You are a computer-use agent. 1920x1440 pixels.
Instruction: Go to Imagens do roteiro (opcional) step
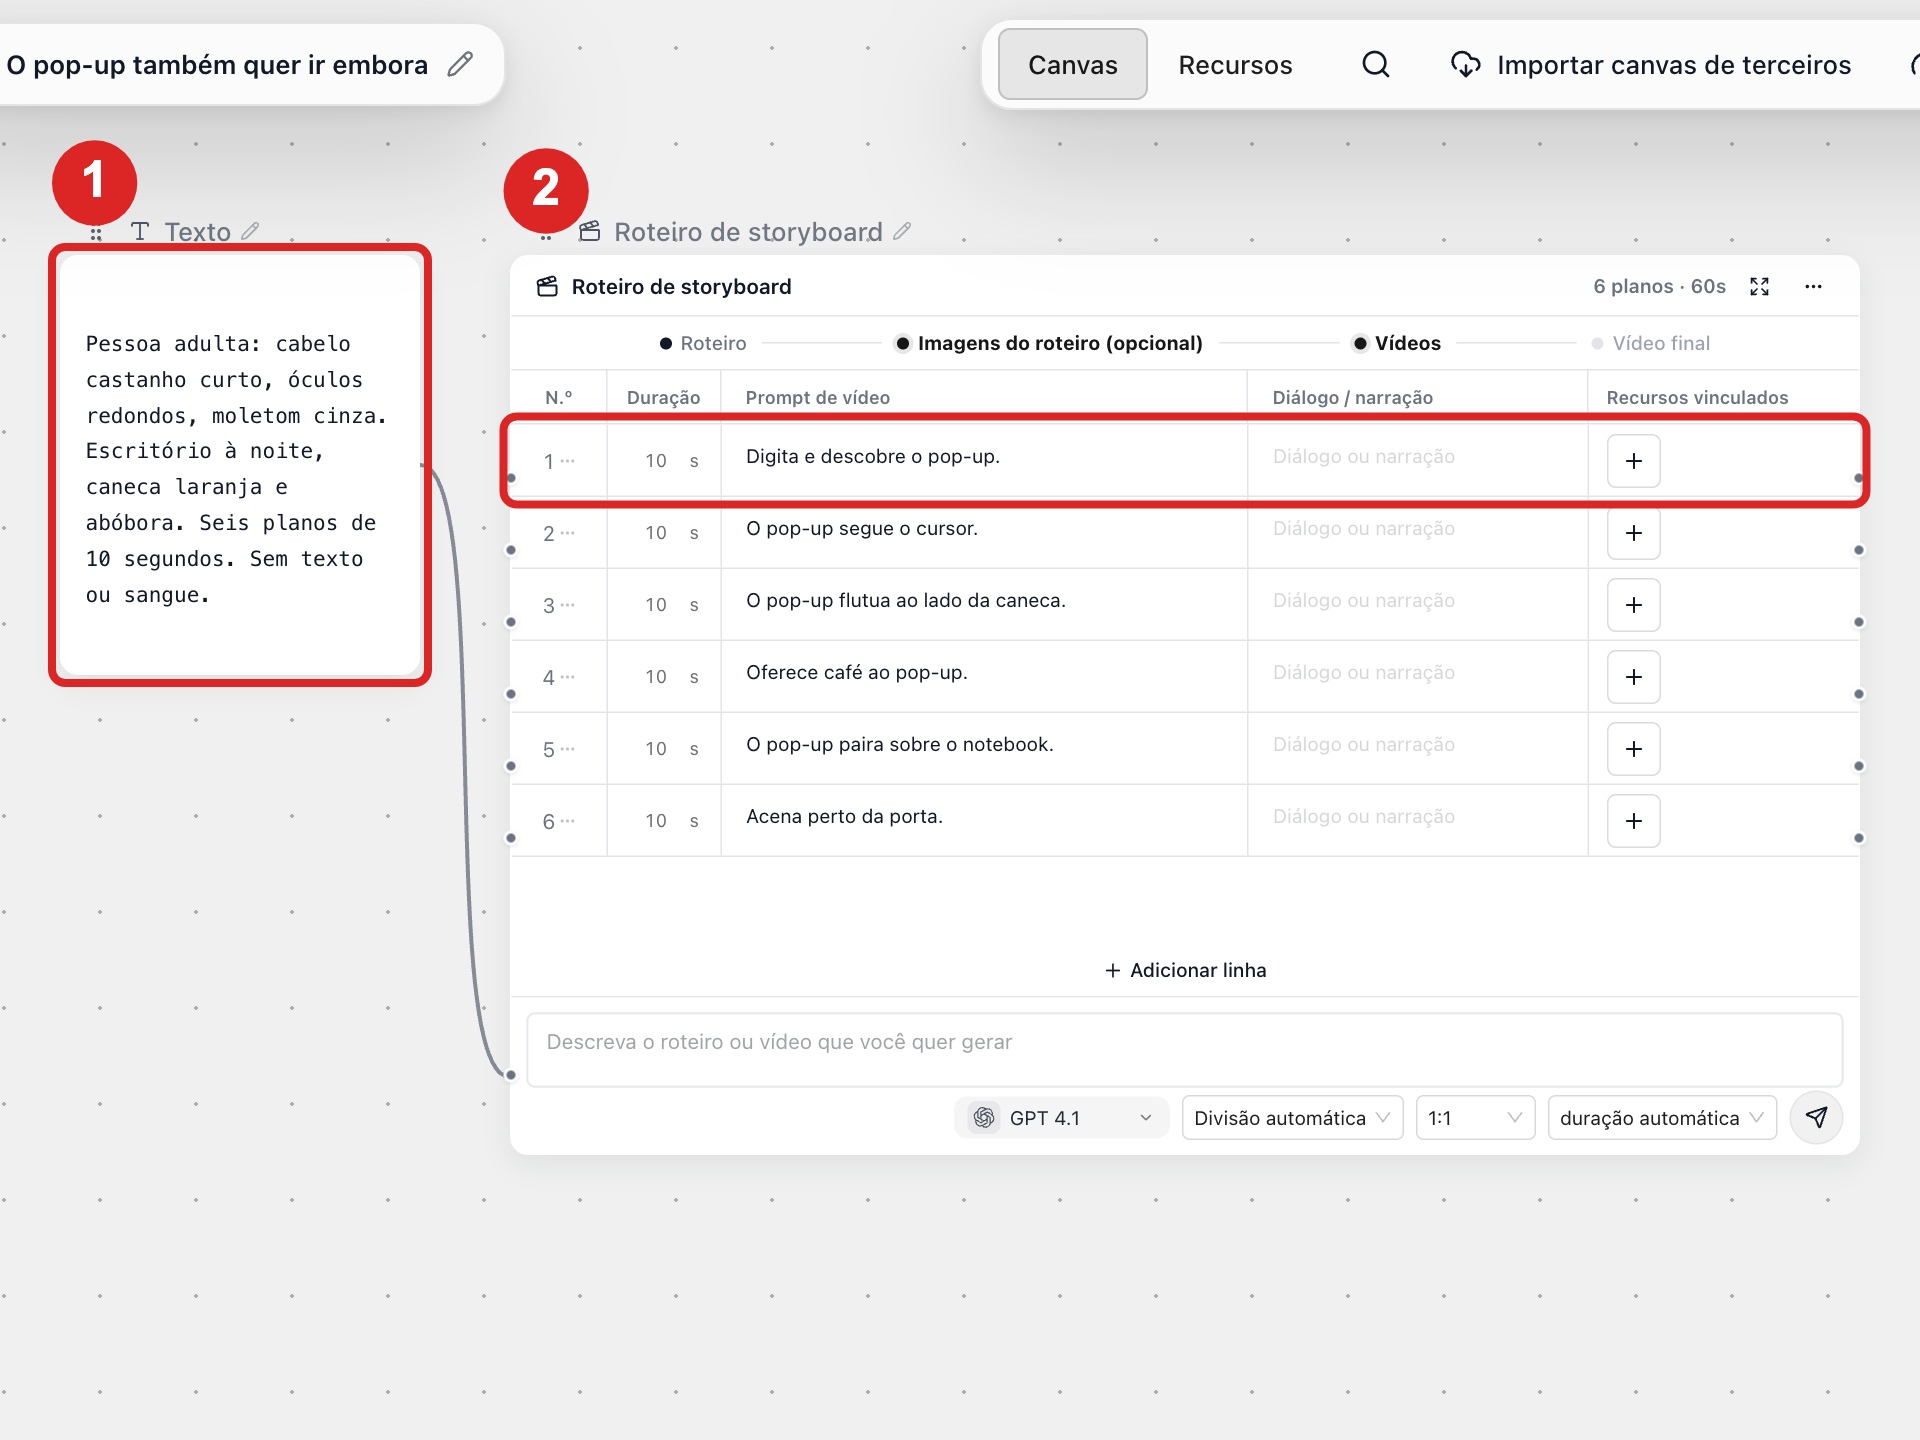coord(1049,343)
